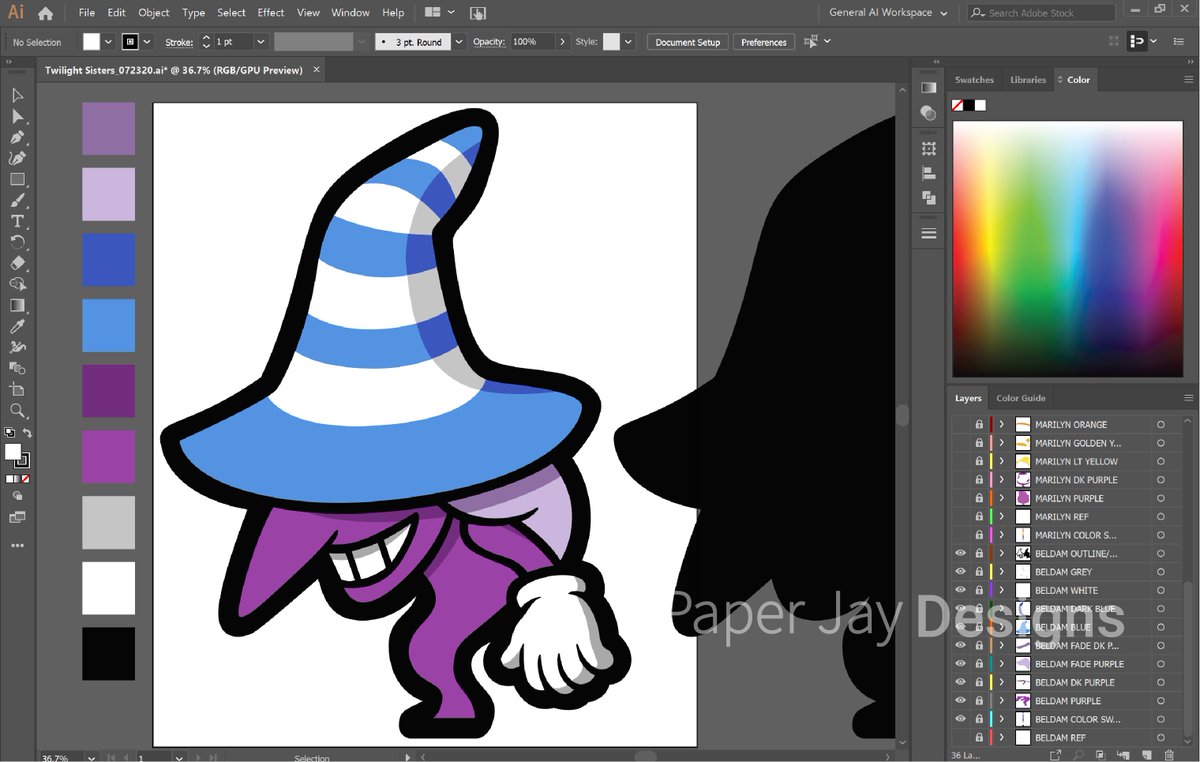
Task: Select the Direct Selection tool
Action: pyautogui.click(x=17, y=116)
